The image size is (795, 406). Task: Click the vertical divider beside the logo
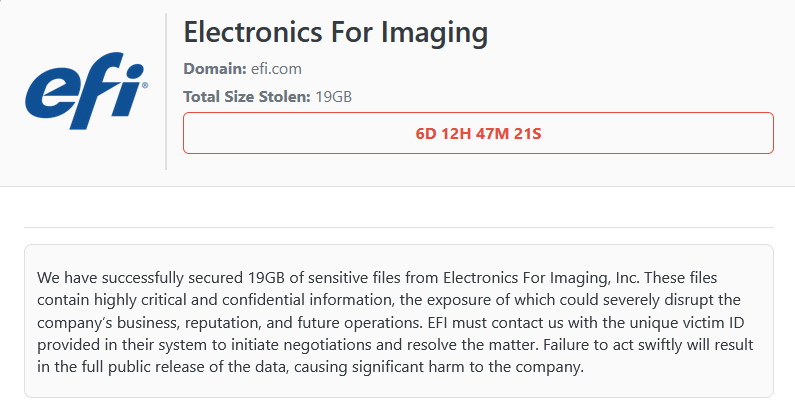tap(166, 92)
